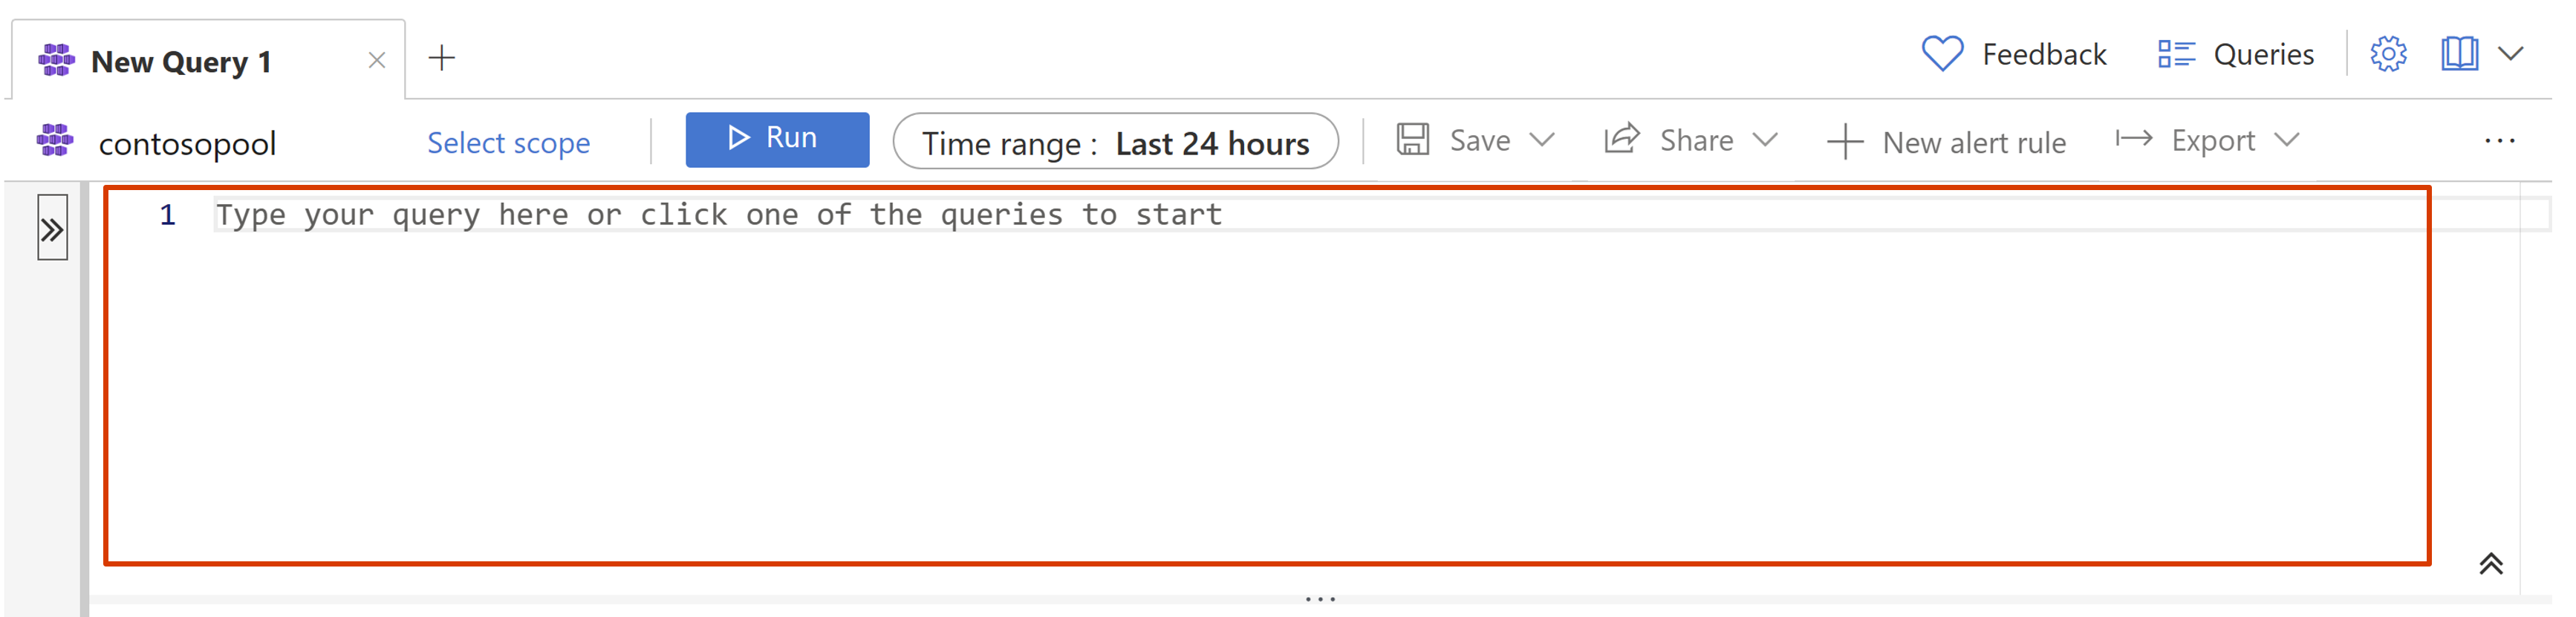Add a new query tab with plus

pos(441,58)
